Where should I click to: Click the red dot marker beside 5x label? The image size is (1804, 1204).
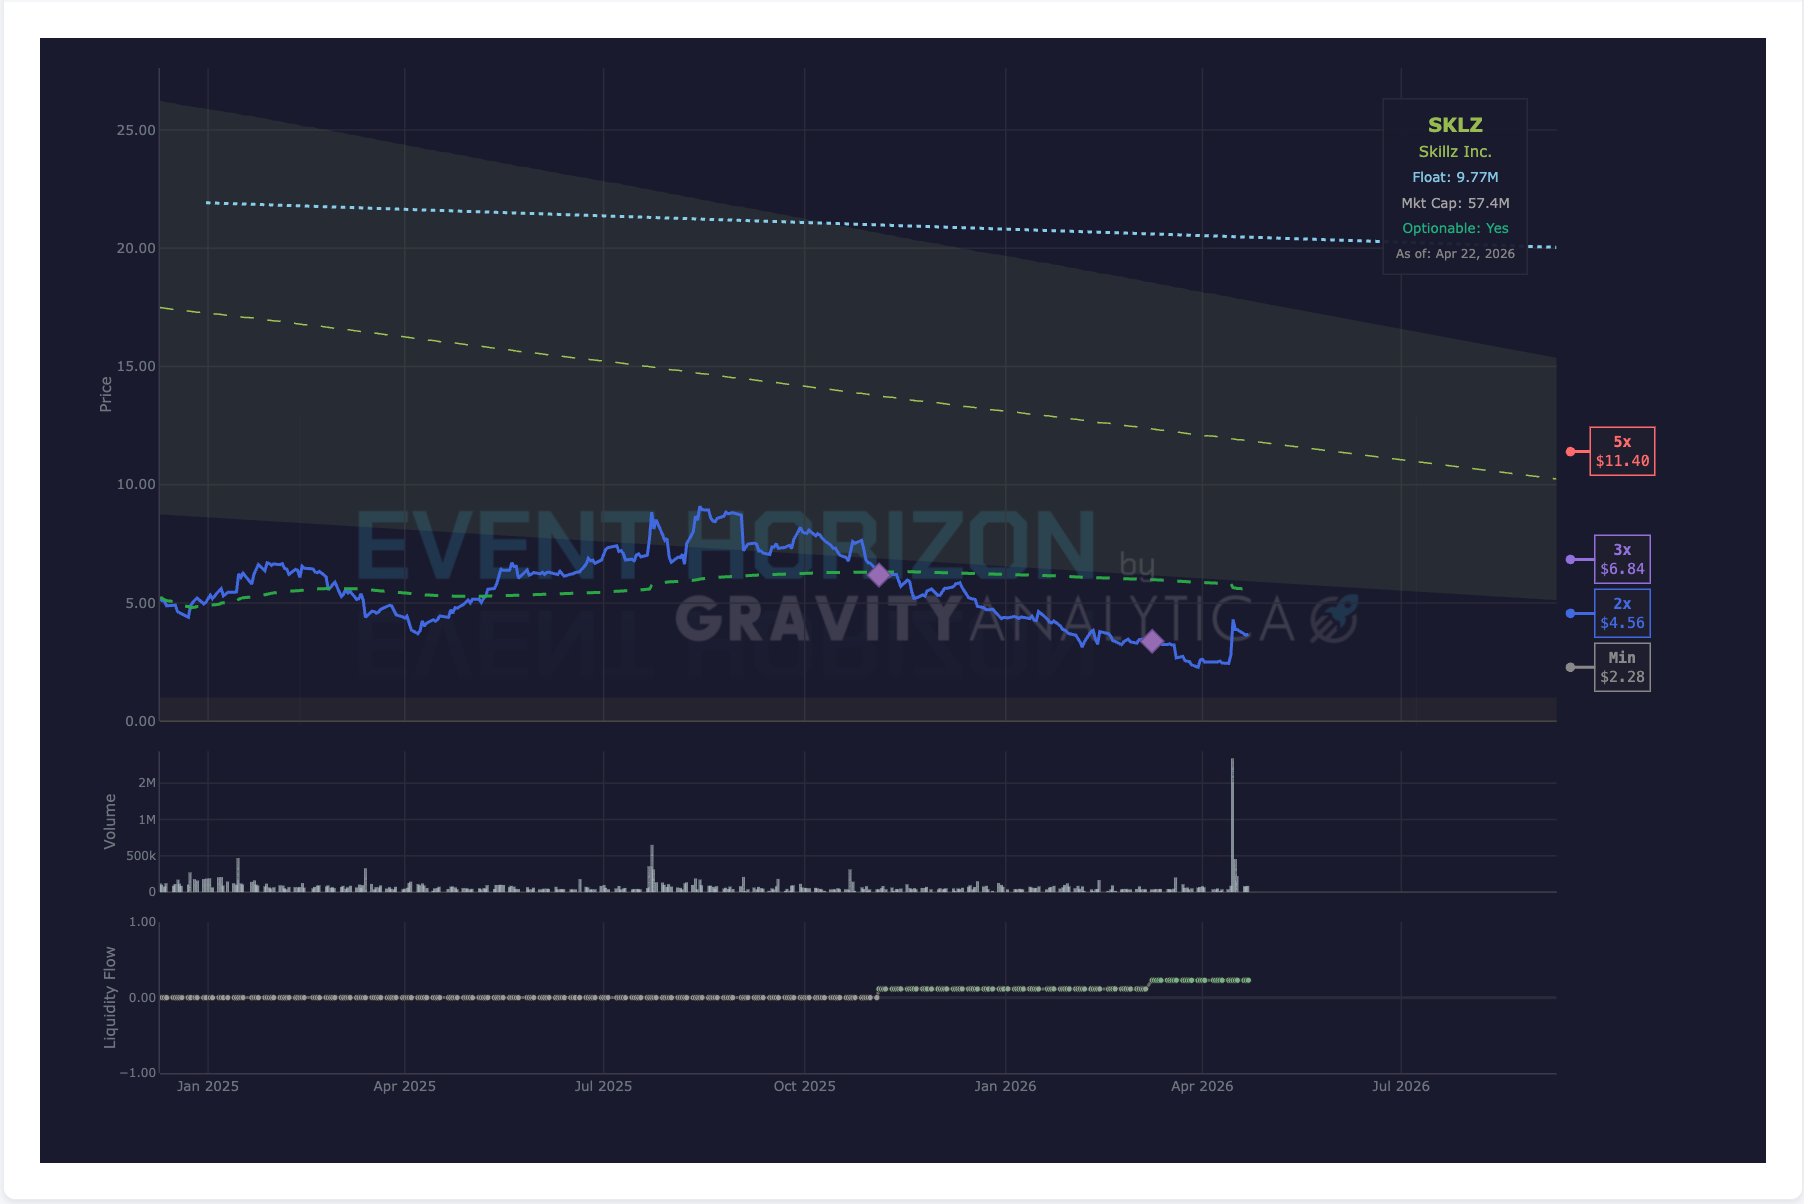point(1571,451)
